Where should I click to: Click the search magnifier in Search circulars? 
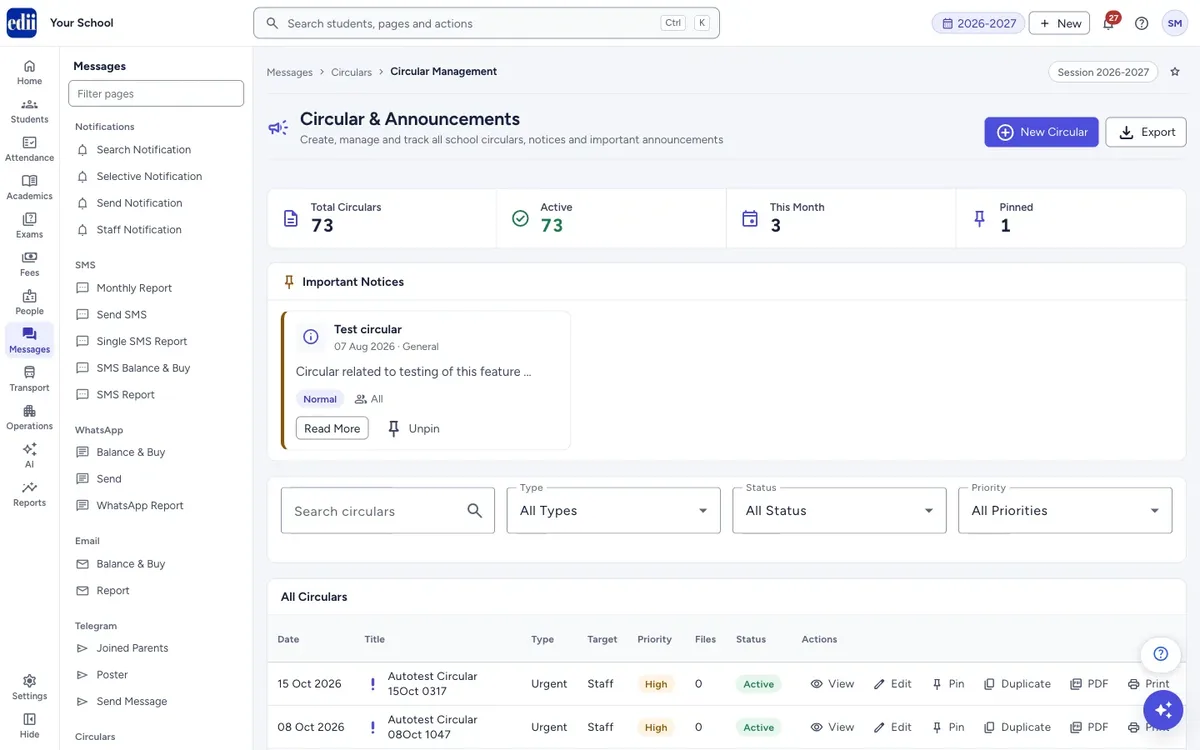tap(475, 511)
